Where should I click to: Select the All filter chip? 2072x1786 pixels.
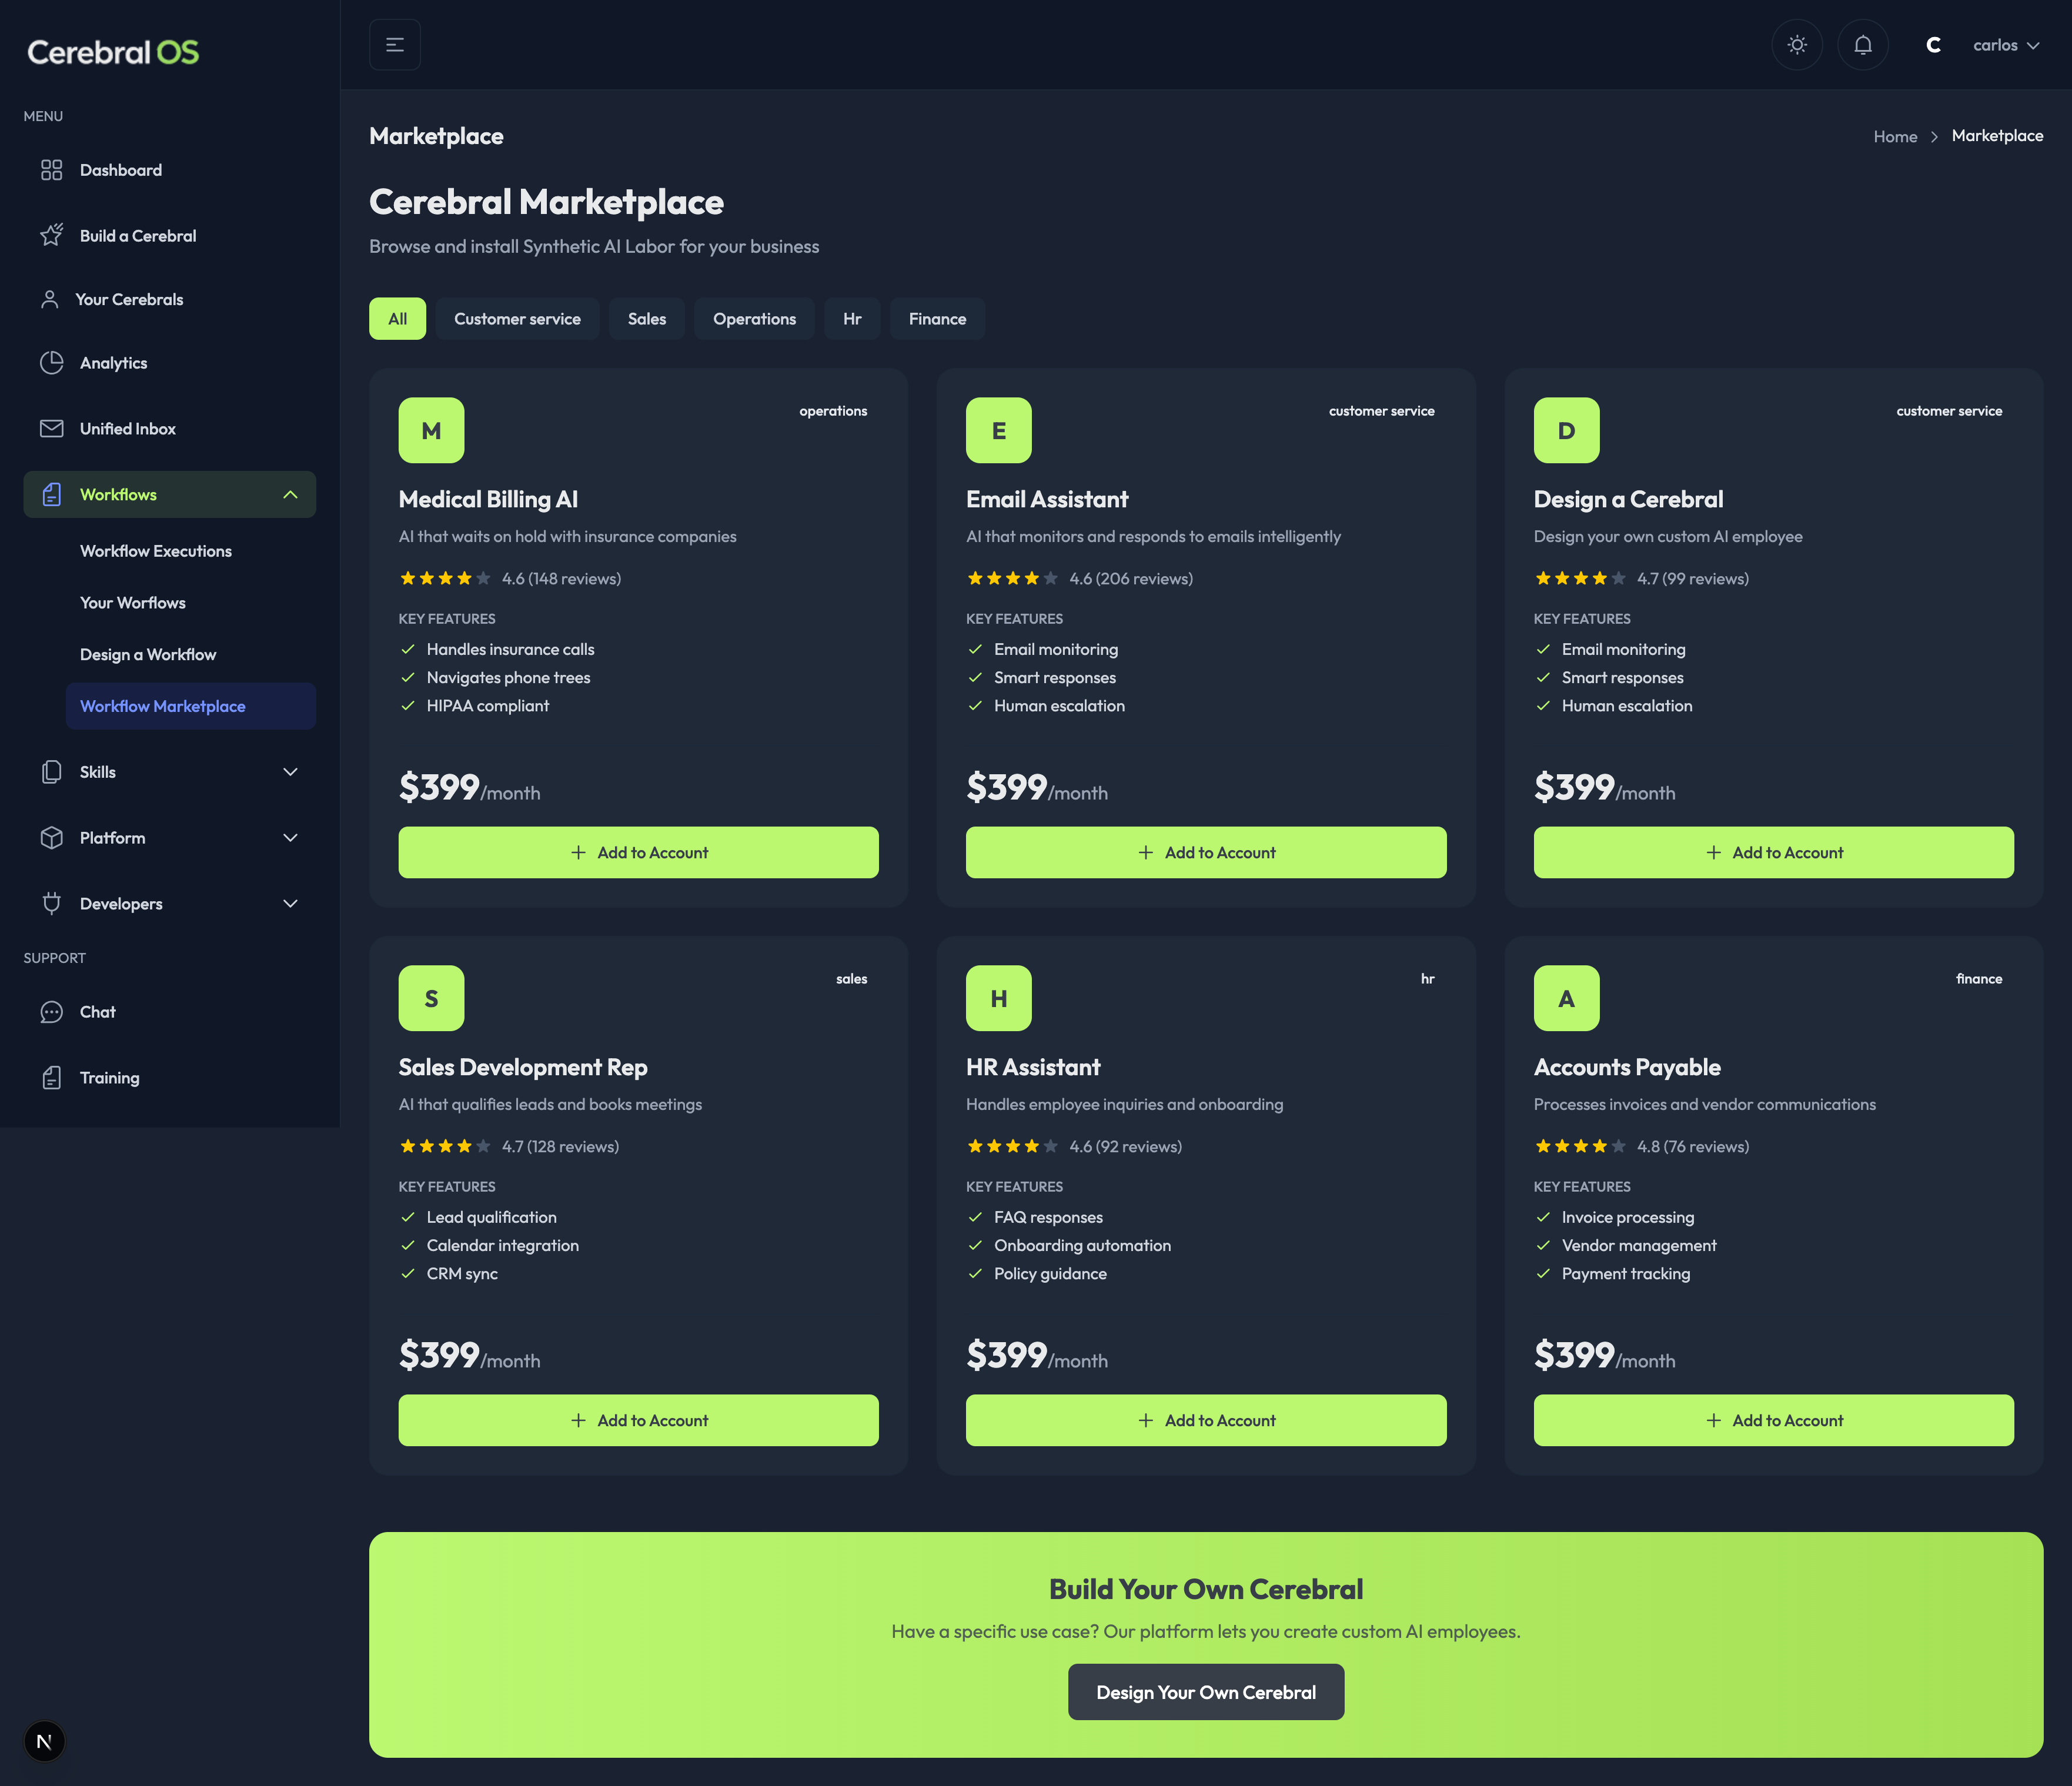click(x=397, y=319)
